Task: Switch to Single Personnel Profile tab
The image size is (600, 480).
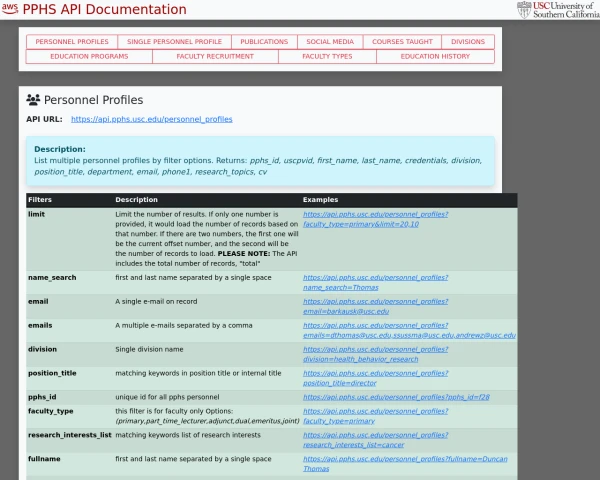Action: click(x=175, y=42)
